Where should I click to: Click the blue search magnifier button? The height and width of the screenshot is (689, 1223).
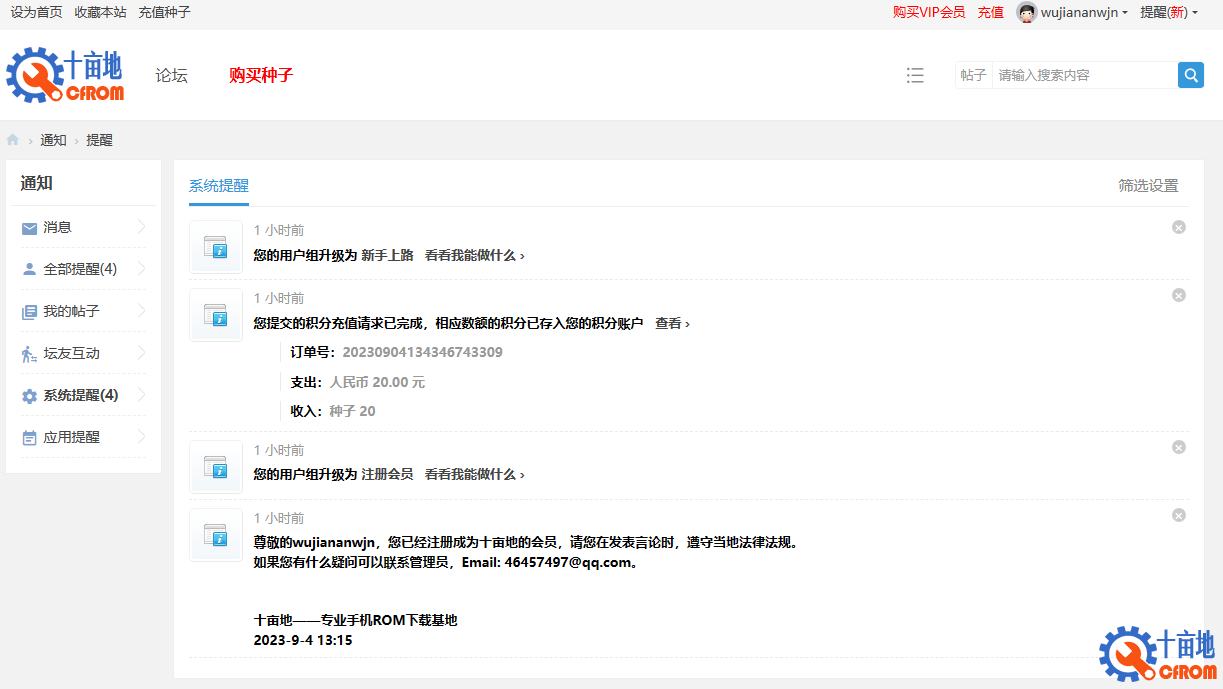pyautogui.click(x=1190, y=75)
